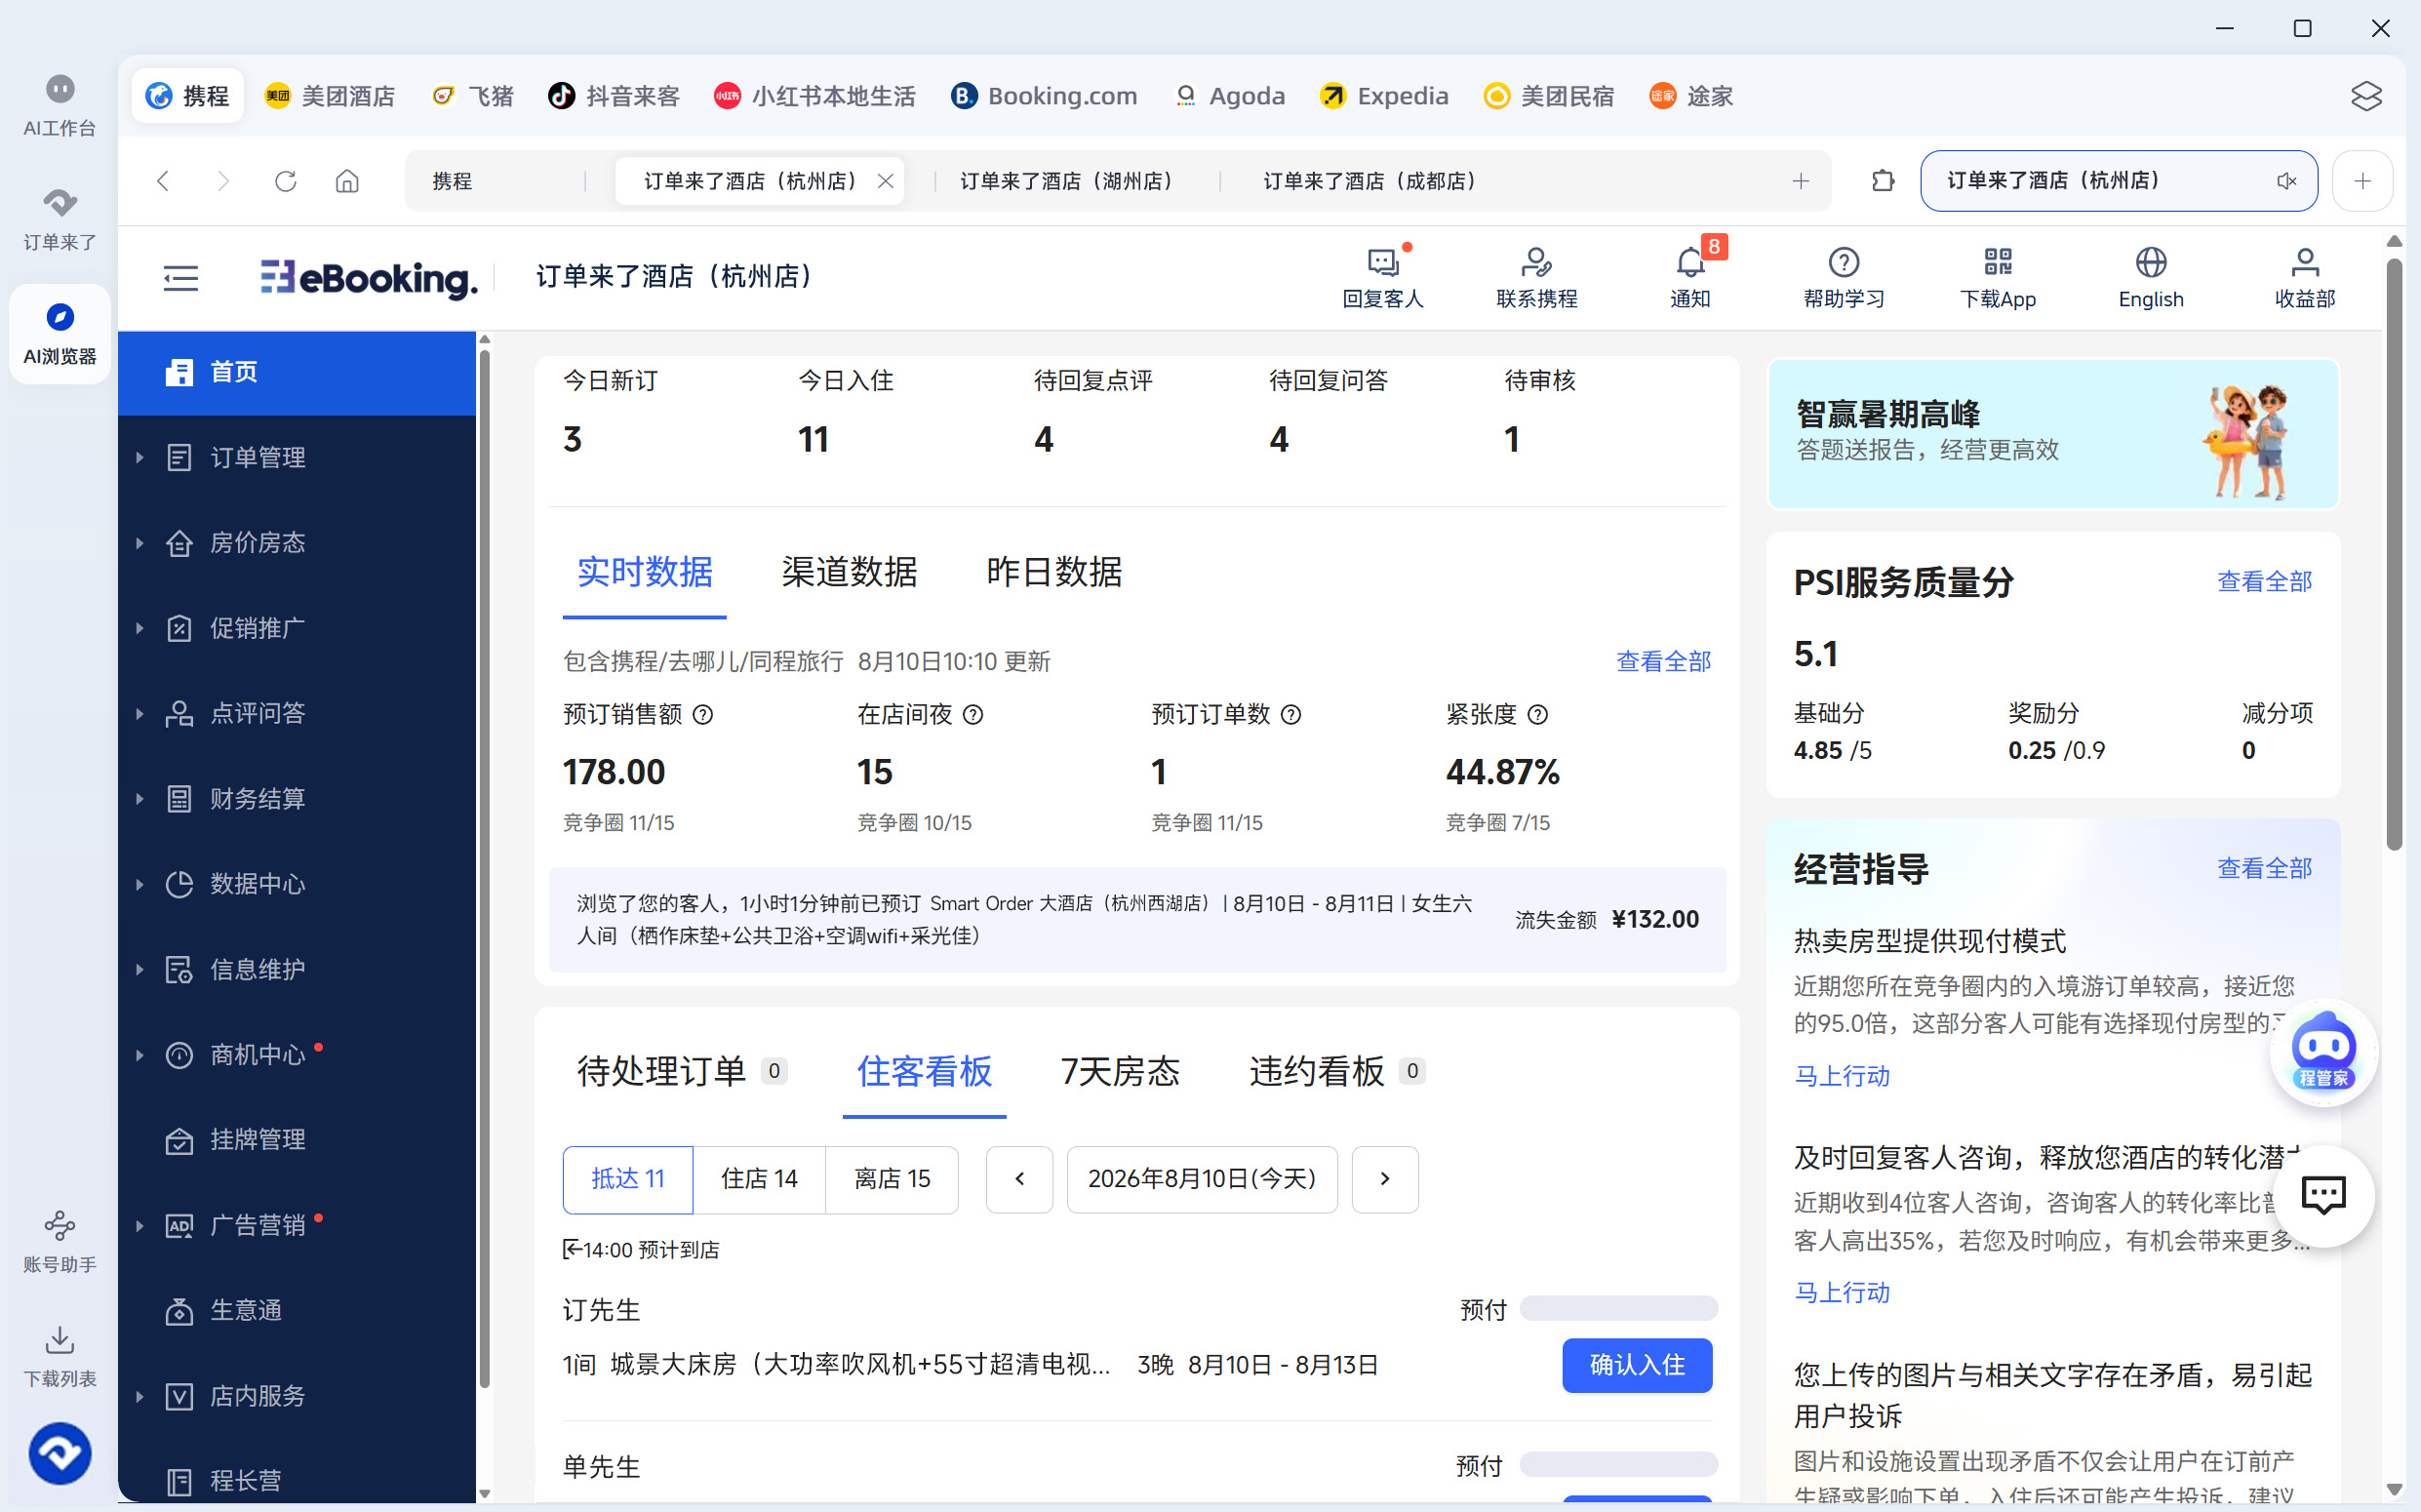
Task: Click 查看全部 for 经营指导
Action: tap(2264, 868)
